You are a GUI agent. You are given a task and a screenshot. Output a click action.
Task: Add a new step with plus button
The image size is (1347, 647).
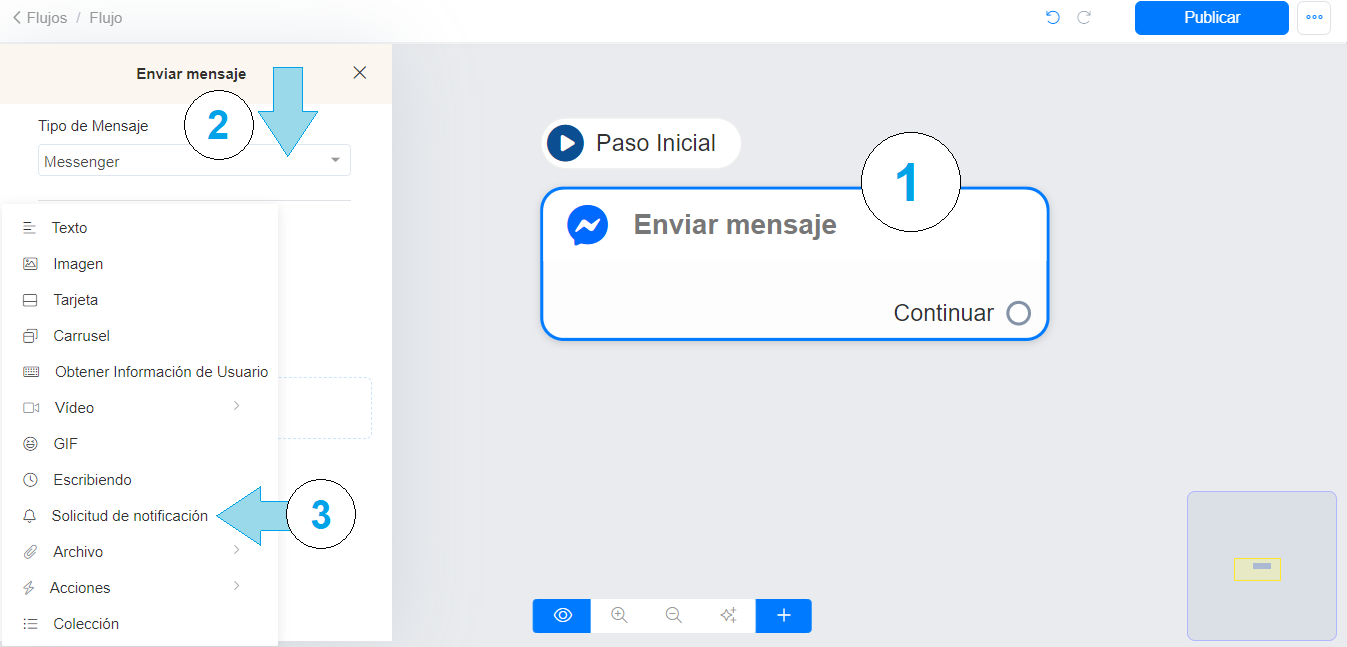(784, 616)
